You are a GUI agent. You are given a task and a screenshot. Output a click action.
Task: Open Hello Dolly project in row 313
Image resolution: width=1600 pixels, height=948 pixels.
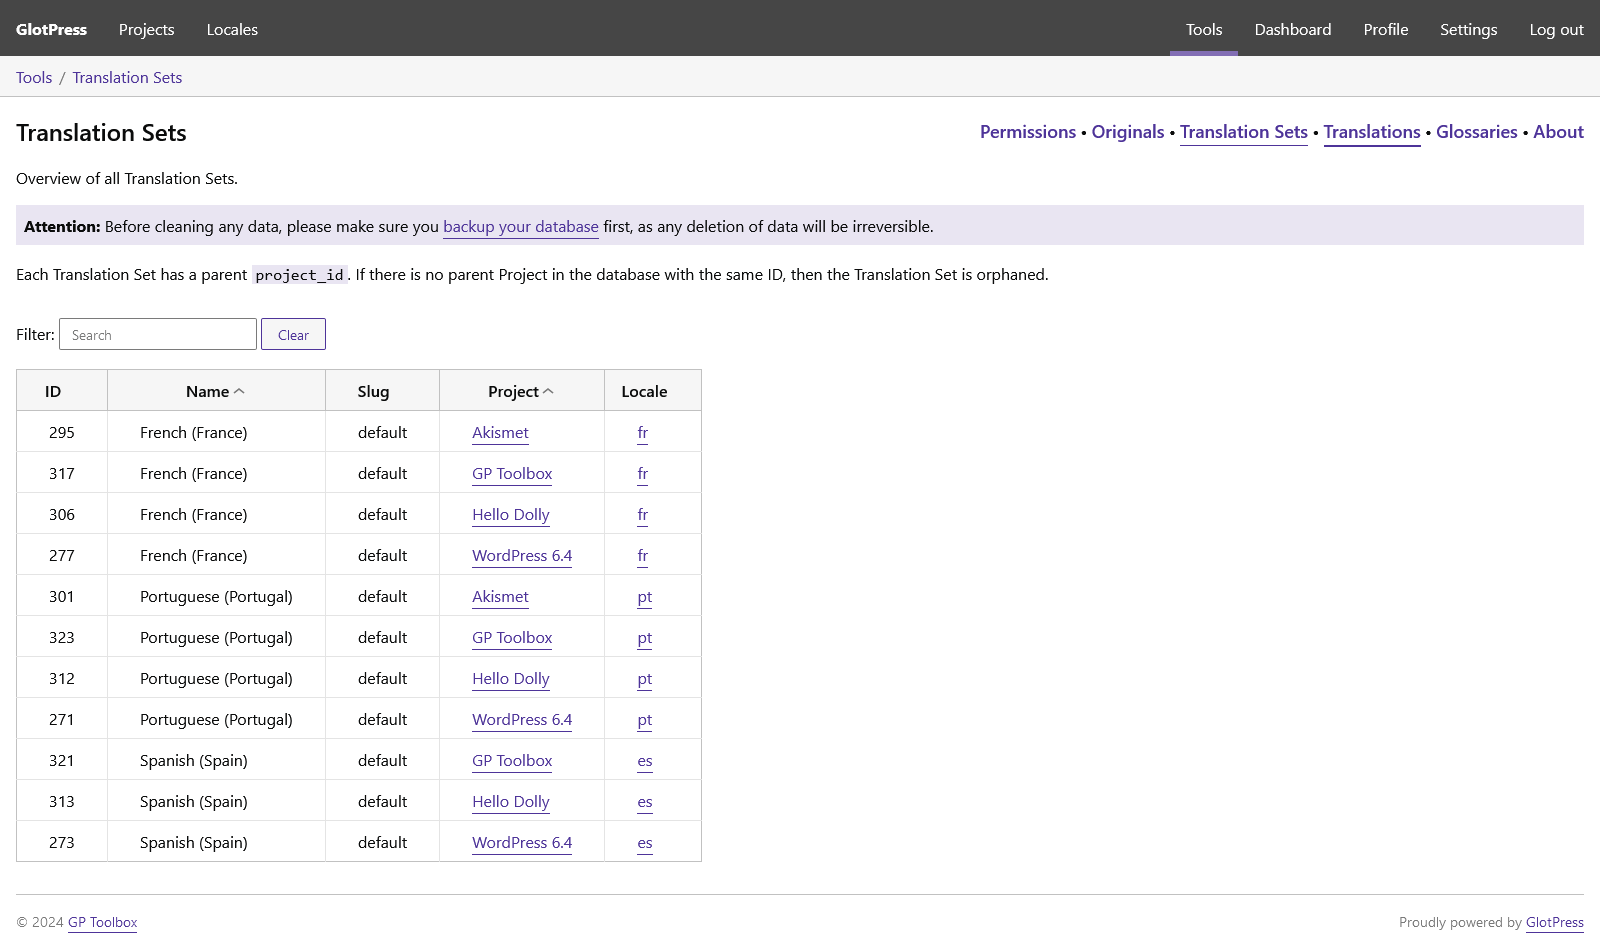511,801
